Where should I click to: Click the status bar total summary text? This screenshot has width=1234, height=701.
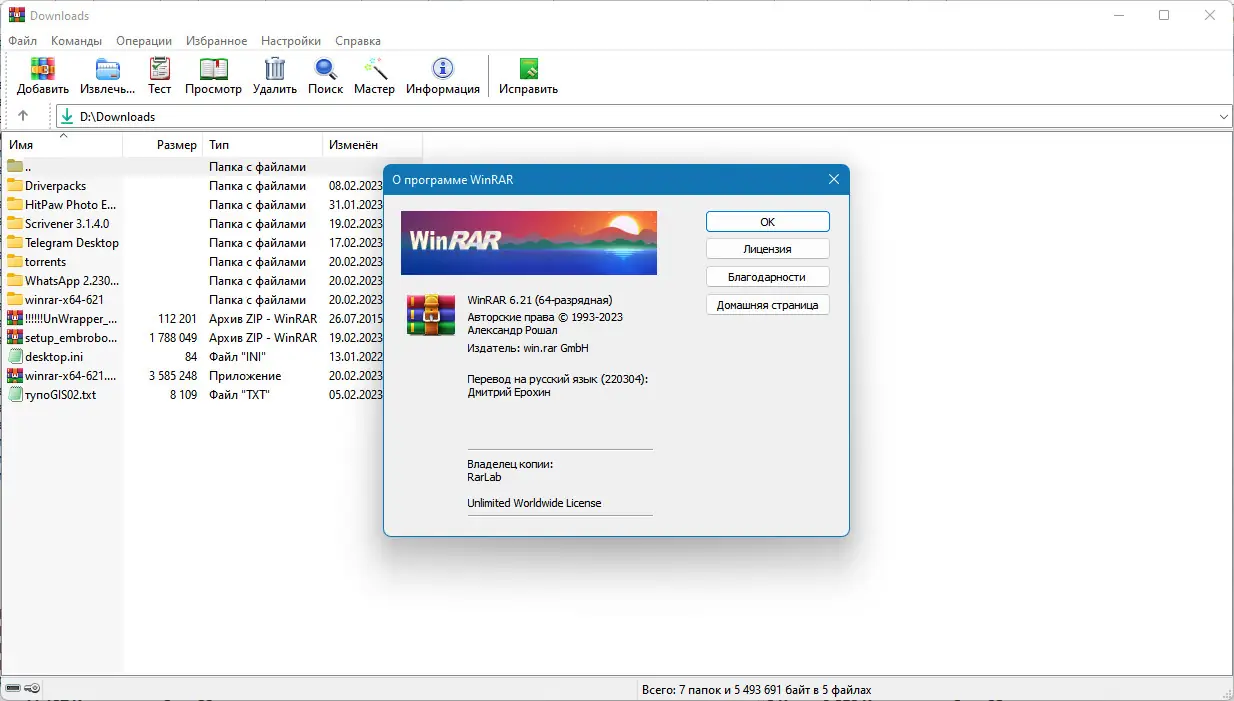tap(755, 690)
